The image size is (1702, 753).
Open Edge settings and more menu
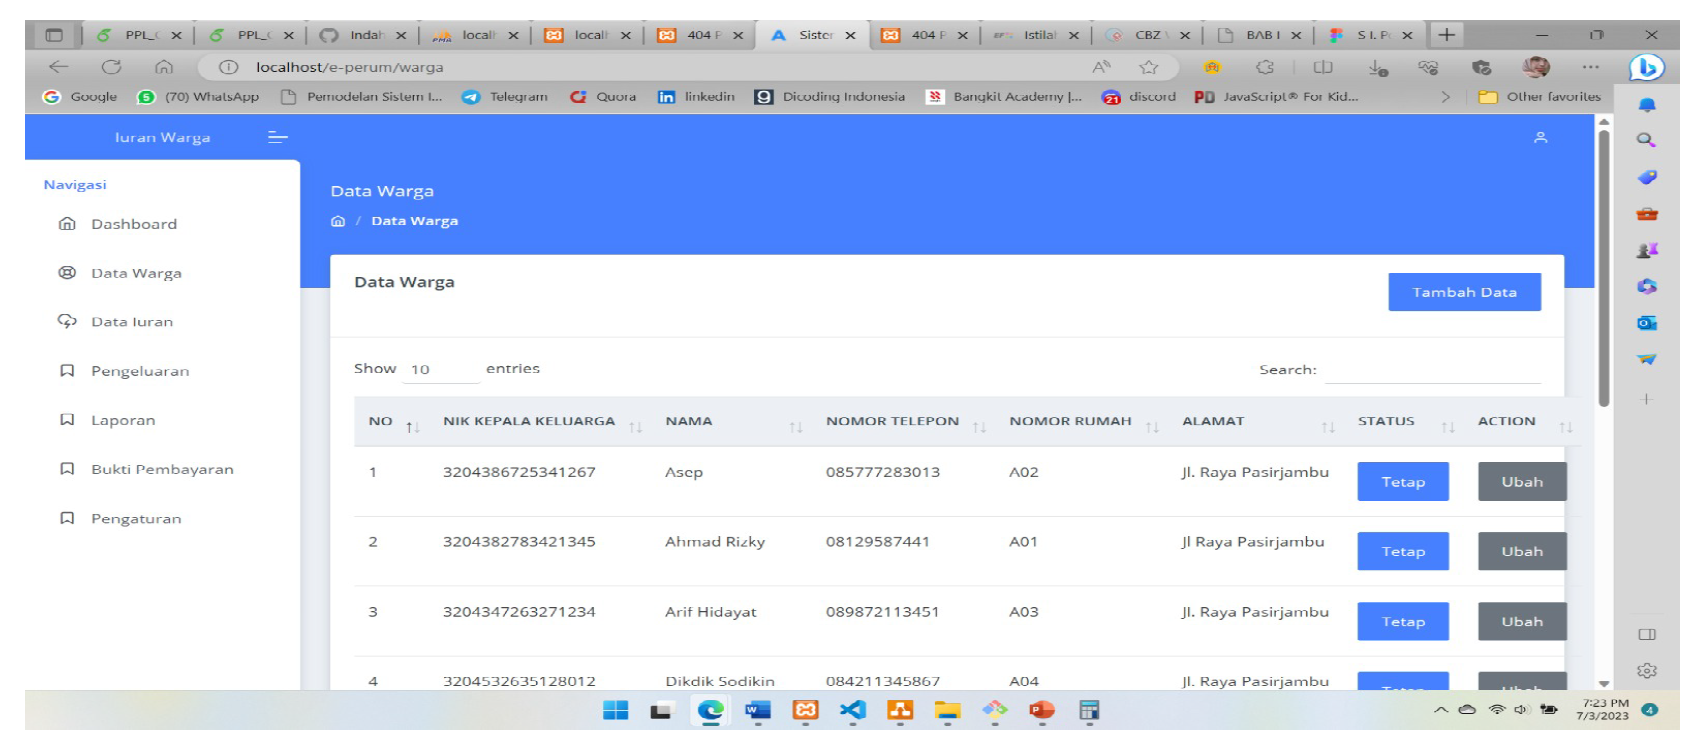pyautogui.click(x=1590, y=67)
